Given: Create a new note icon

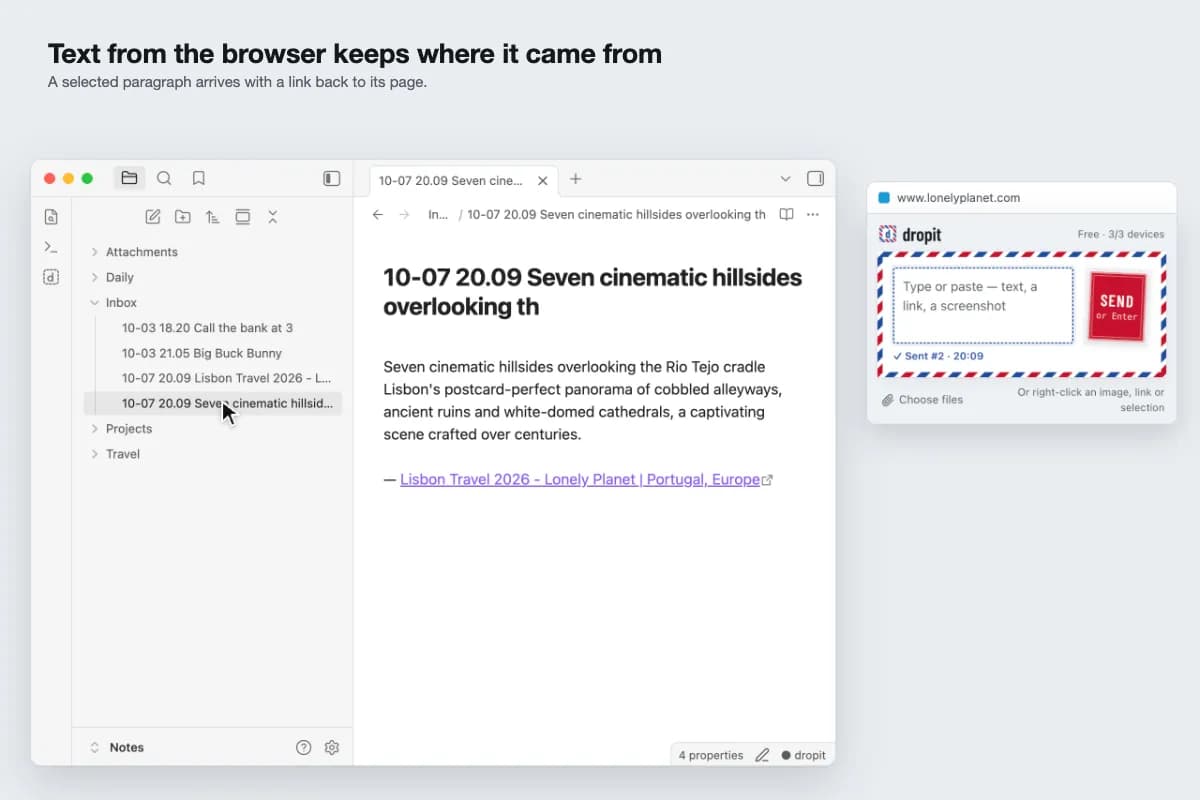Looking at the screenshot, I should 153,217.
